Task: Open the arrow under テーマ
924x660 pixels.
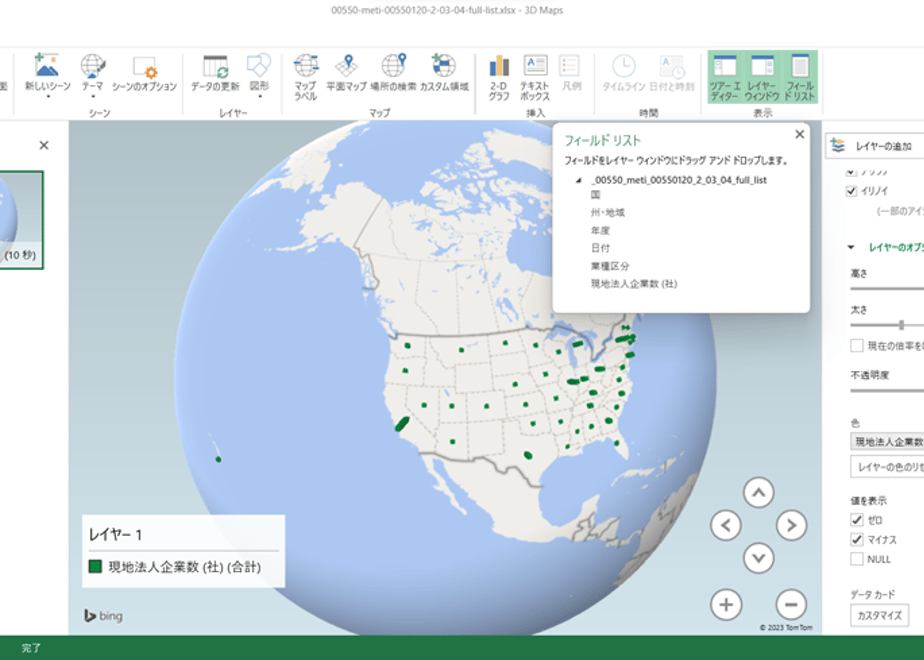Action: coord(93,97)
